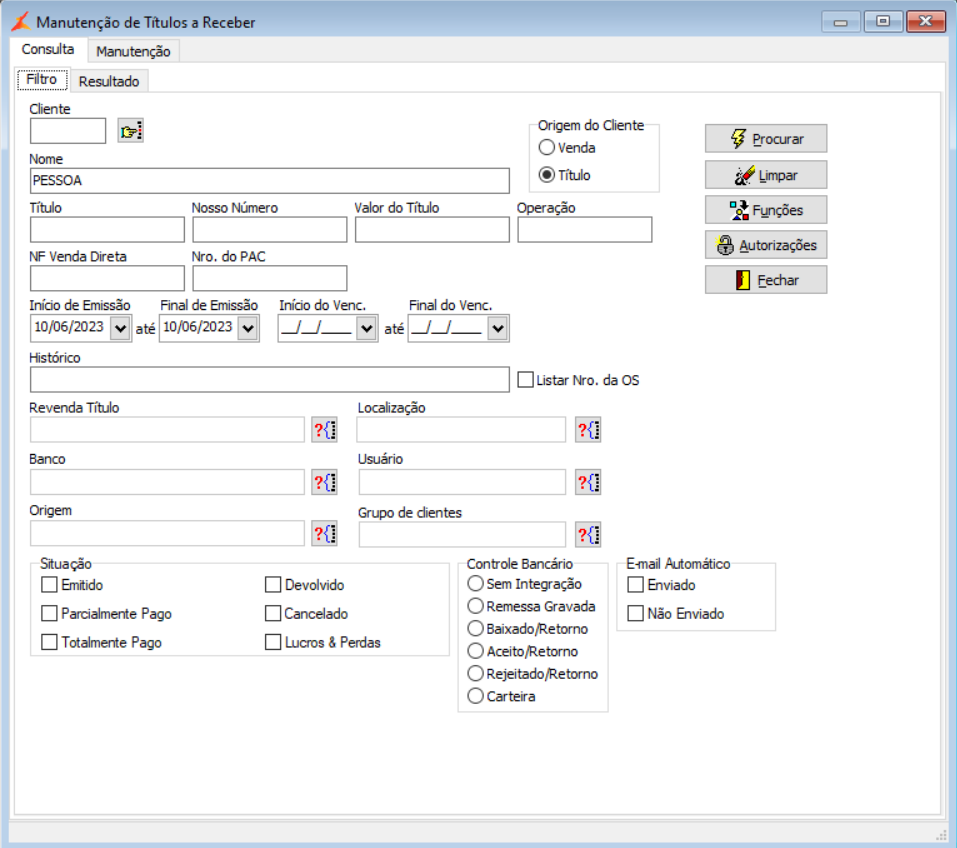Click the Revenda Título text field
This screenshot has width=957, height=848.
point(167,430)
